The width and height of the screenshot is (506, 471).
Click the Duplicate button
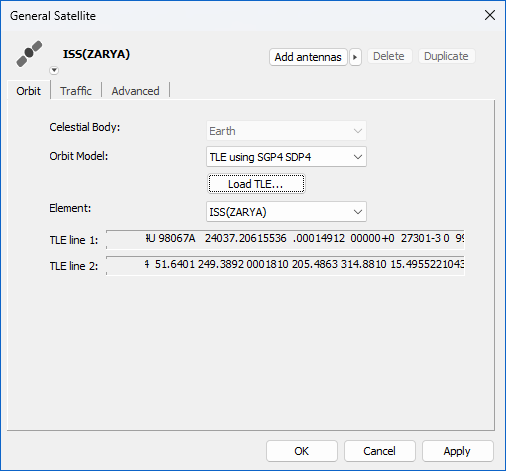tap(446, 56)
